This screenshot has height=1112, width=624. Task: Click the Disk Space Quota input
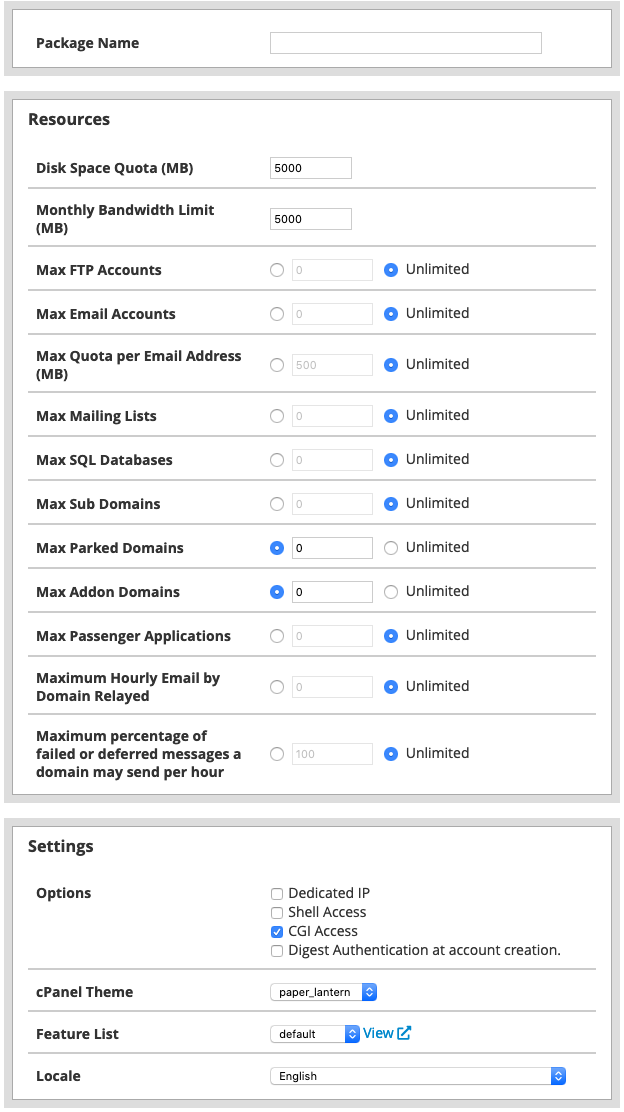tap(311, 168)
